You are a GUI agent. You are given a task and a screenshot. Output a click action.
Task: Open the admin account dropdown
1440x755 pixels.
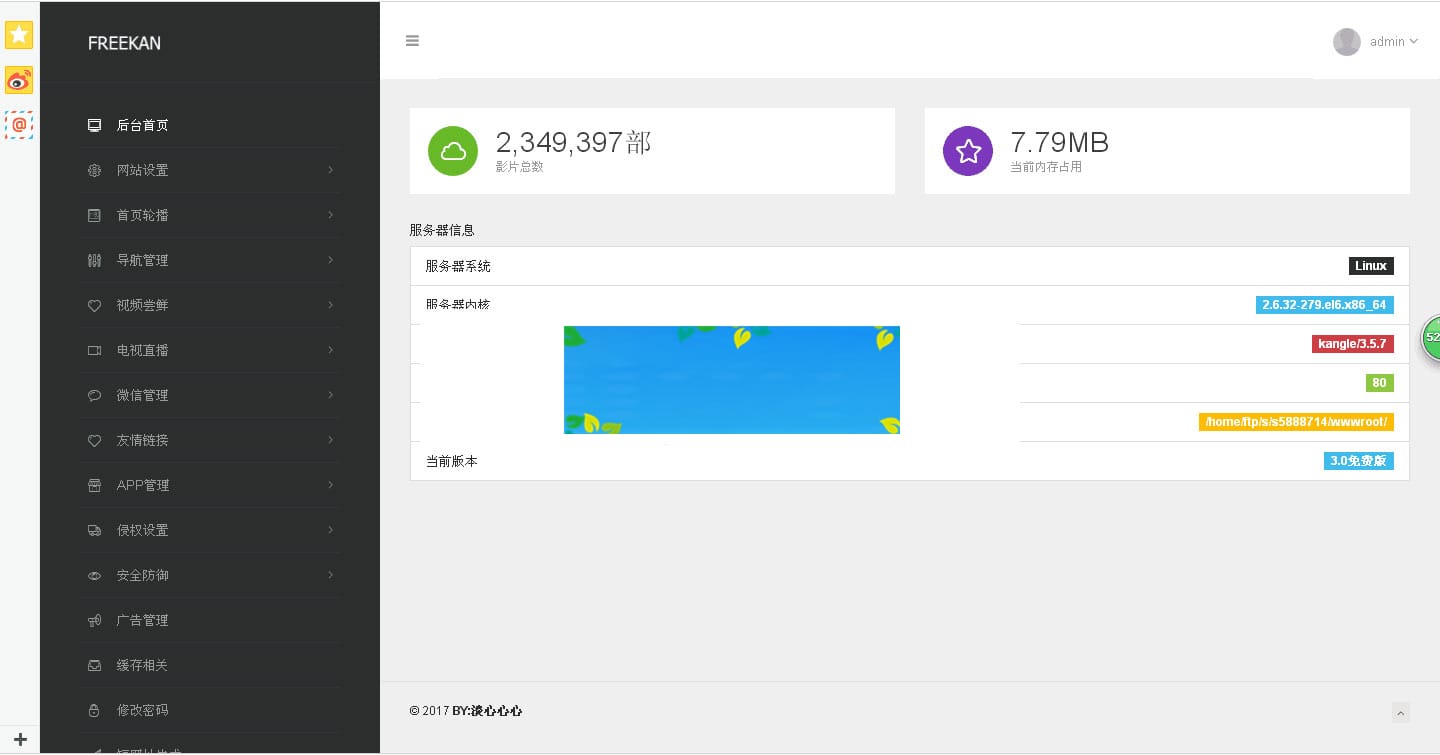(x=1389, y=41)
